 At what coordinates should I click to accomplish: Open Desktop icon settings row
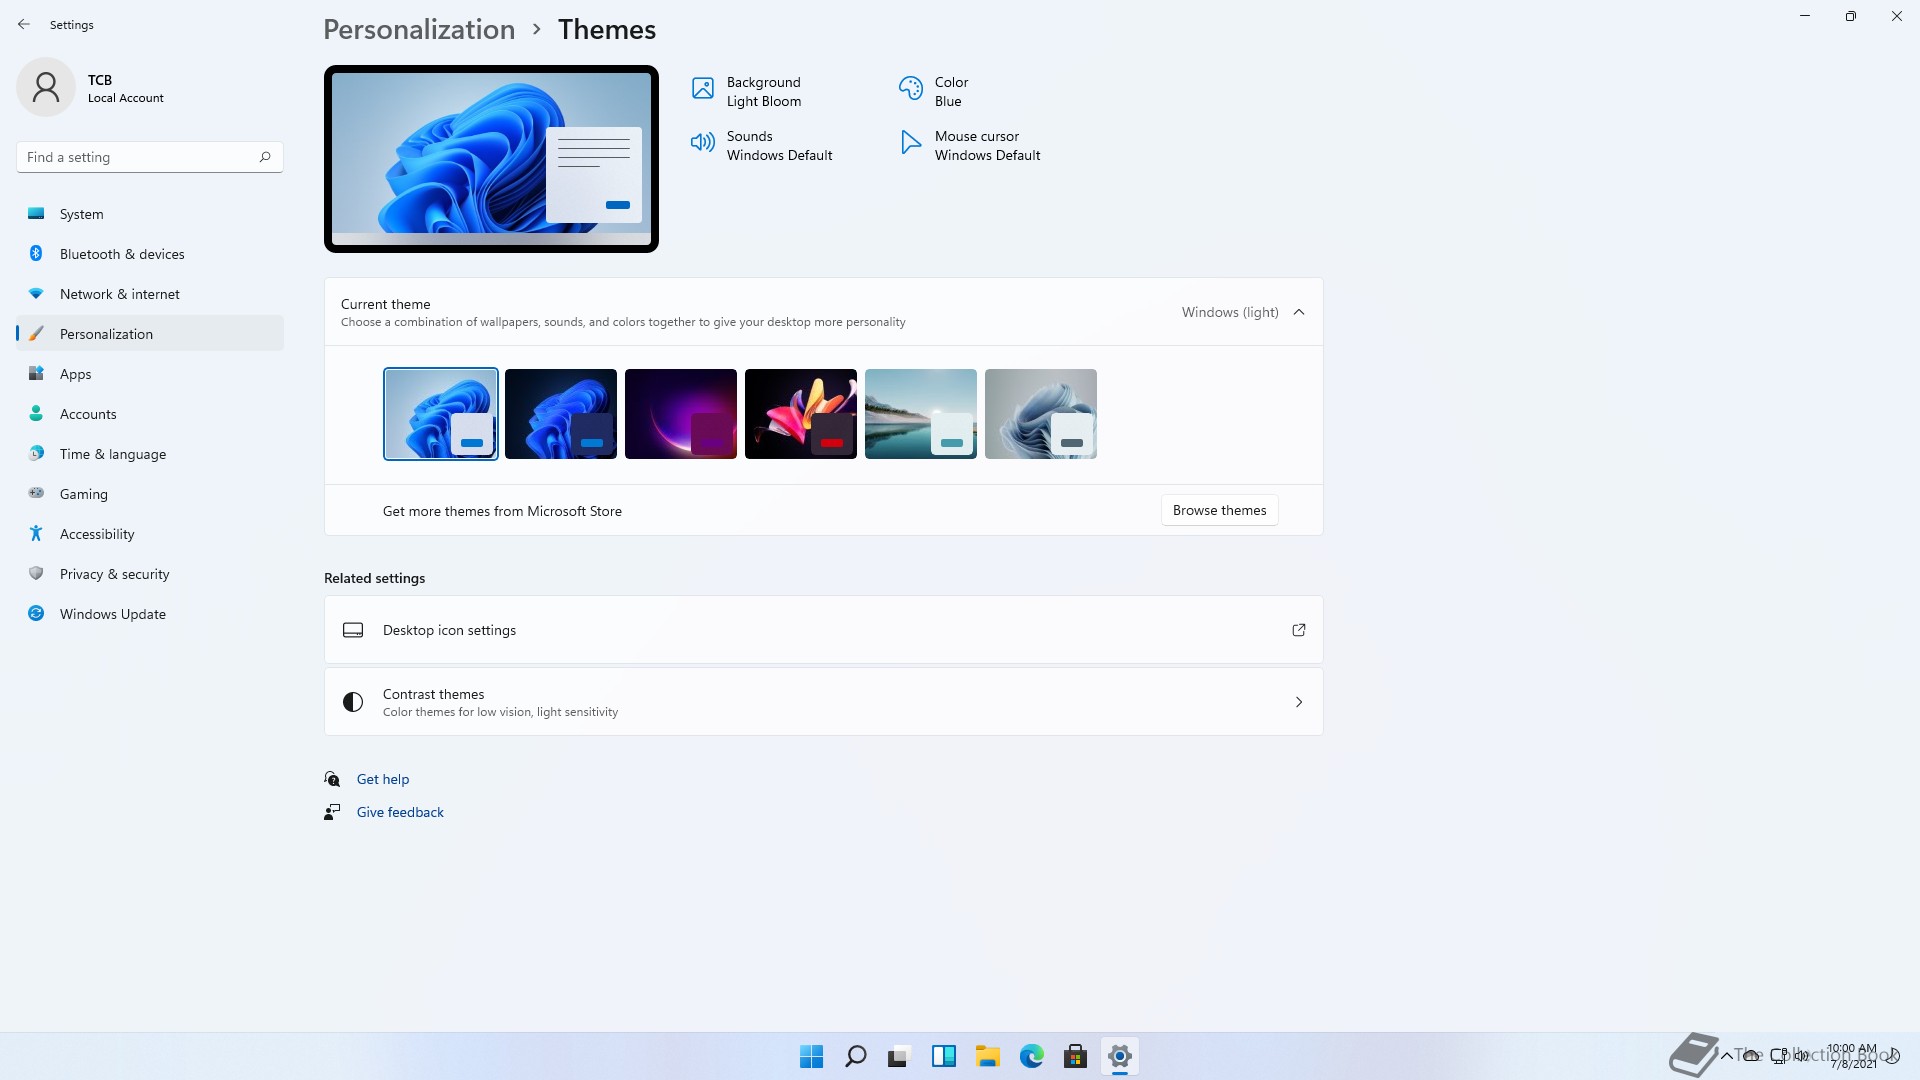(824, 630)
